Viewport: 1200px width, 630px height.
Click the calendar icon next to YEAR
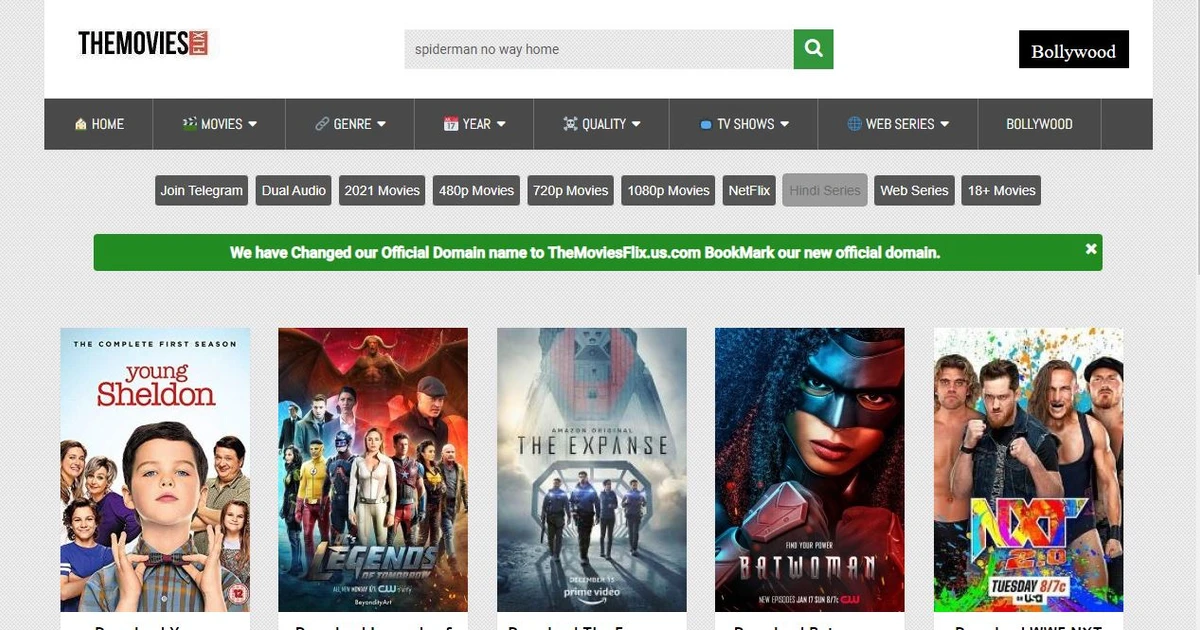[x=450, y=123]
